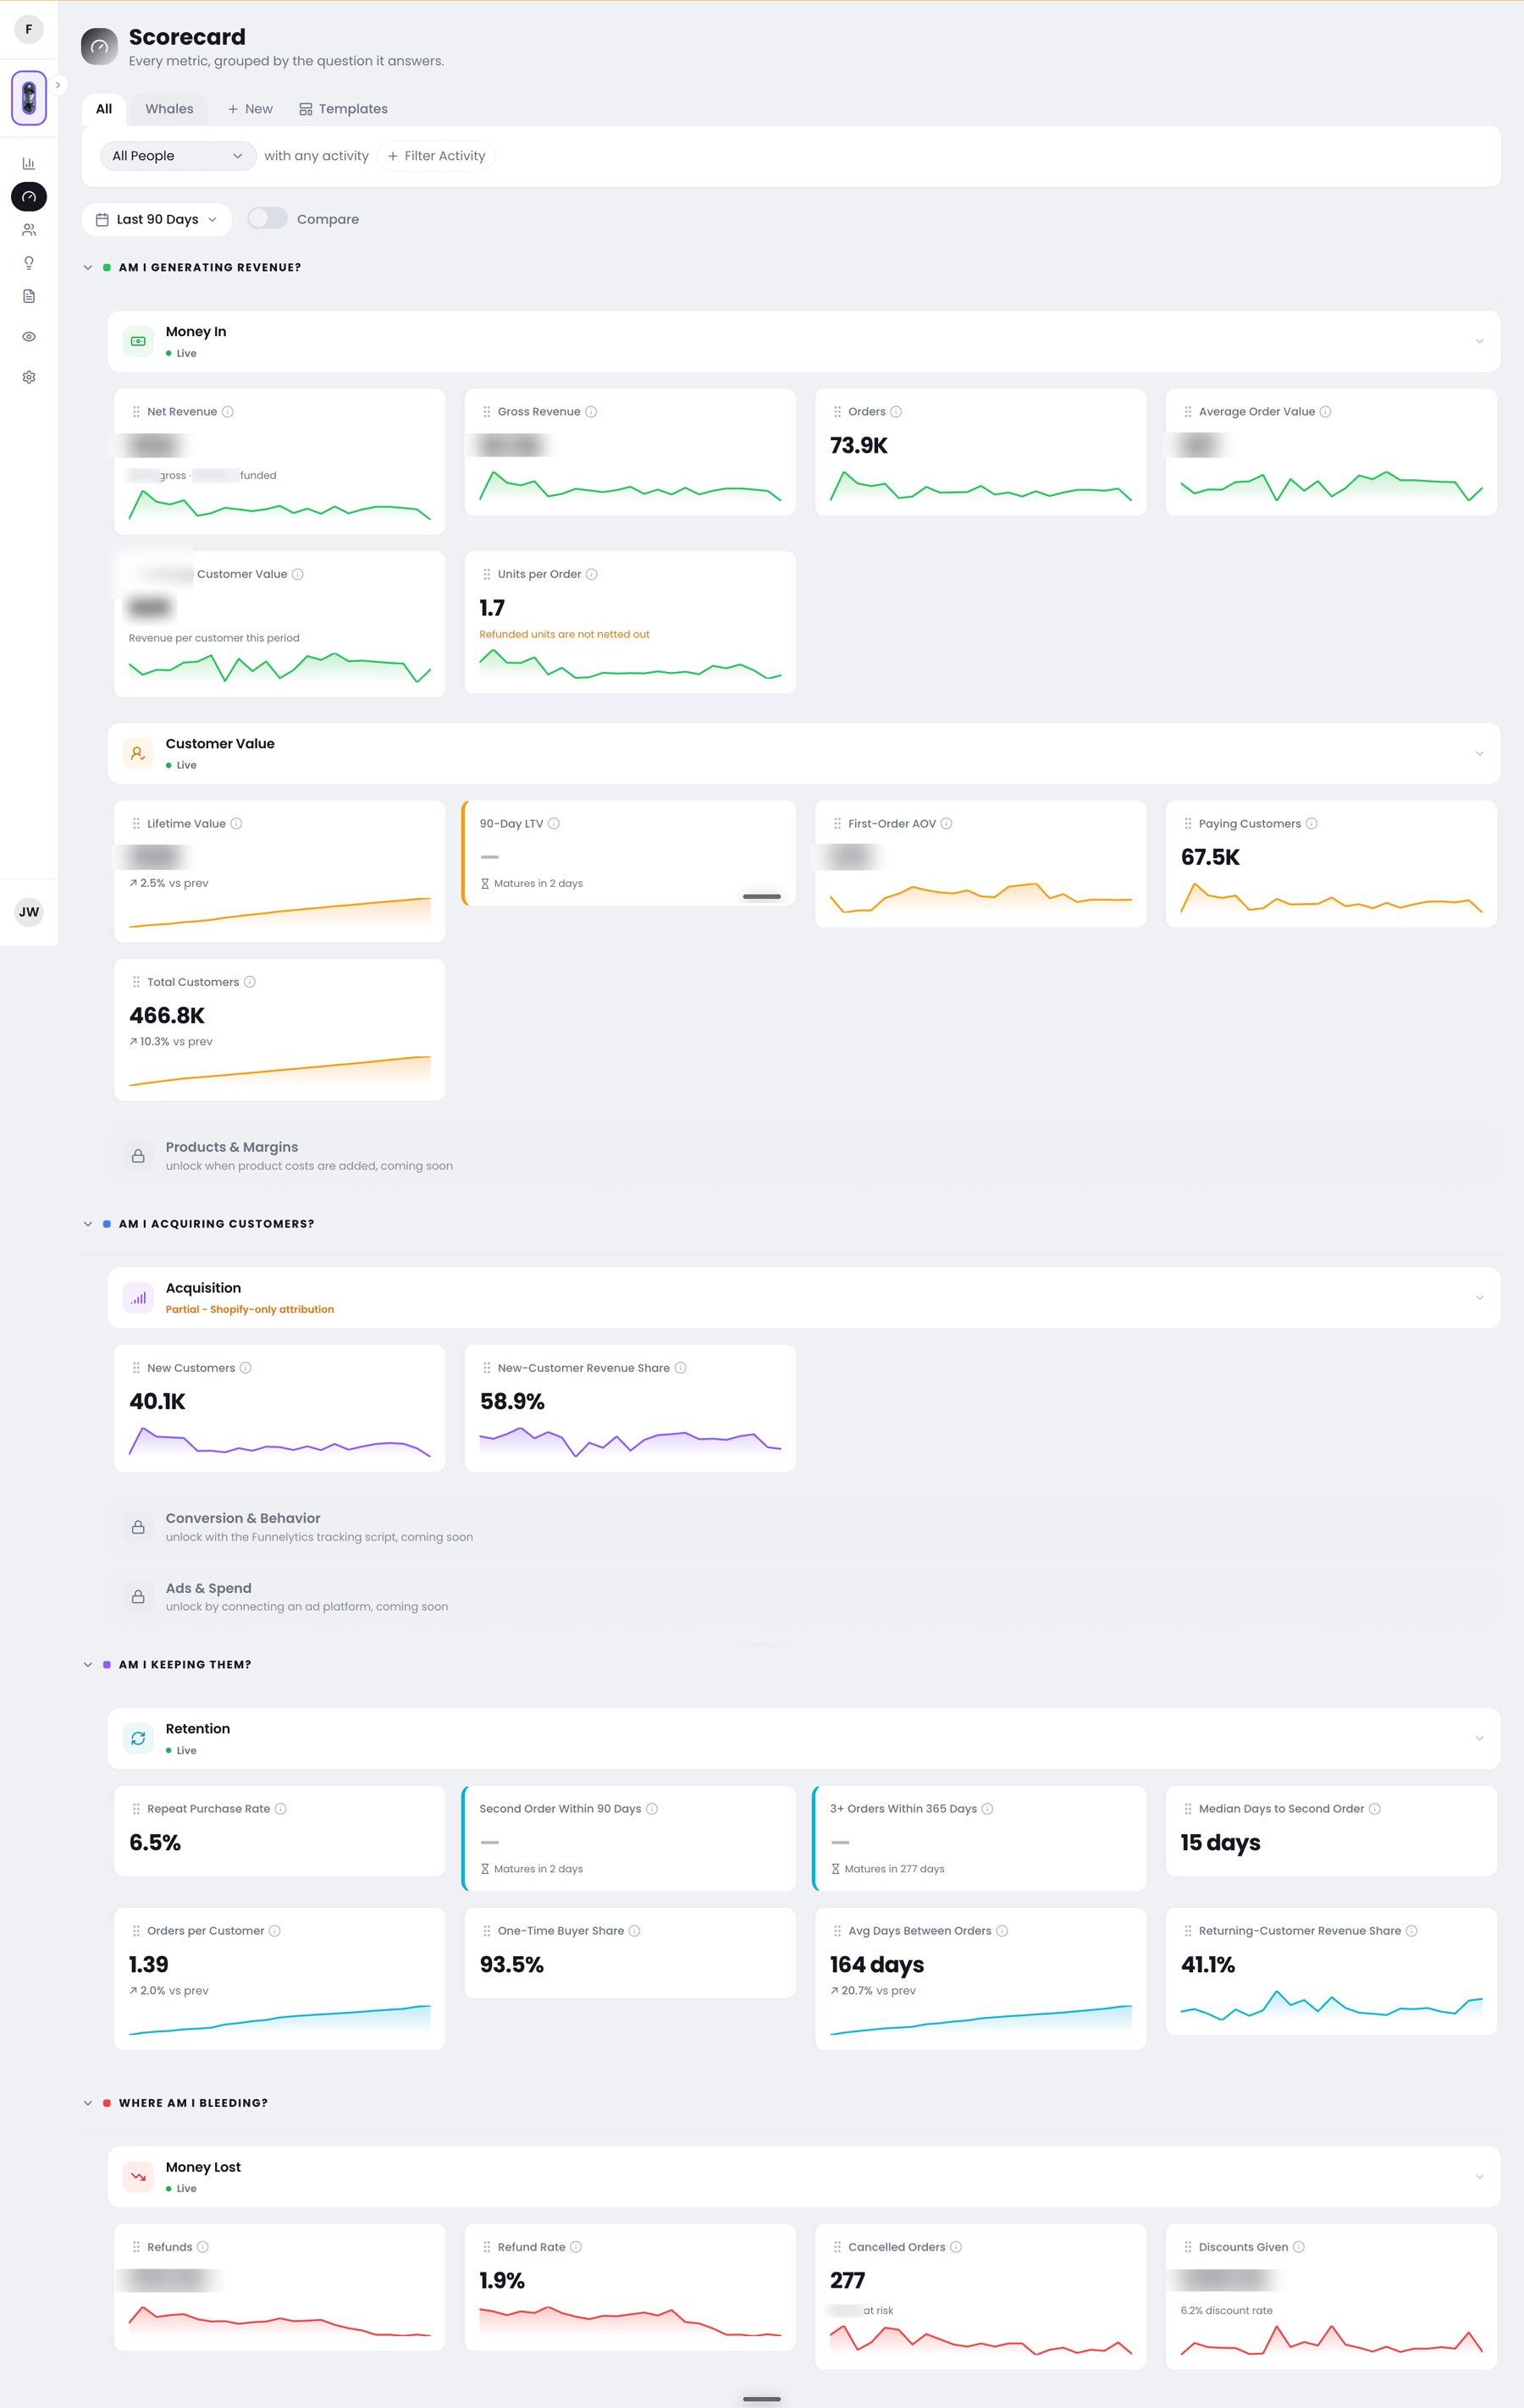Open the document reports sidebar icon
The height and width of the screenshot is (2408, 1524).
tap(29, 296)
